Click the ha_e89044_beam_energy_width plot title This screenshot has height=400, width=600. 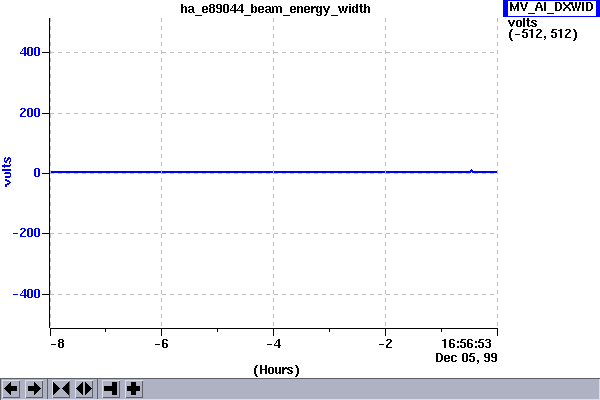pos(274,9)
